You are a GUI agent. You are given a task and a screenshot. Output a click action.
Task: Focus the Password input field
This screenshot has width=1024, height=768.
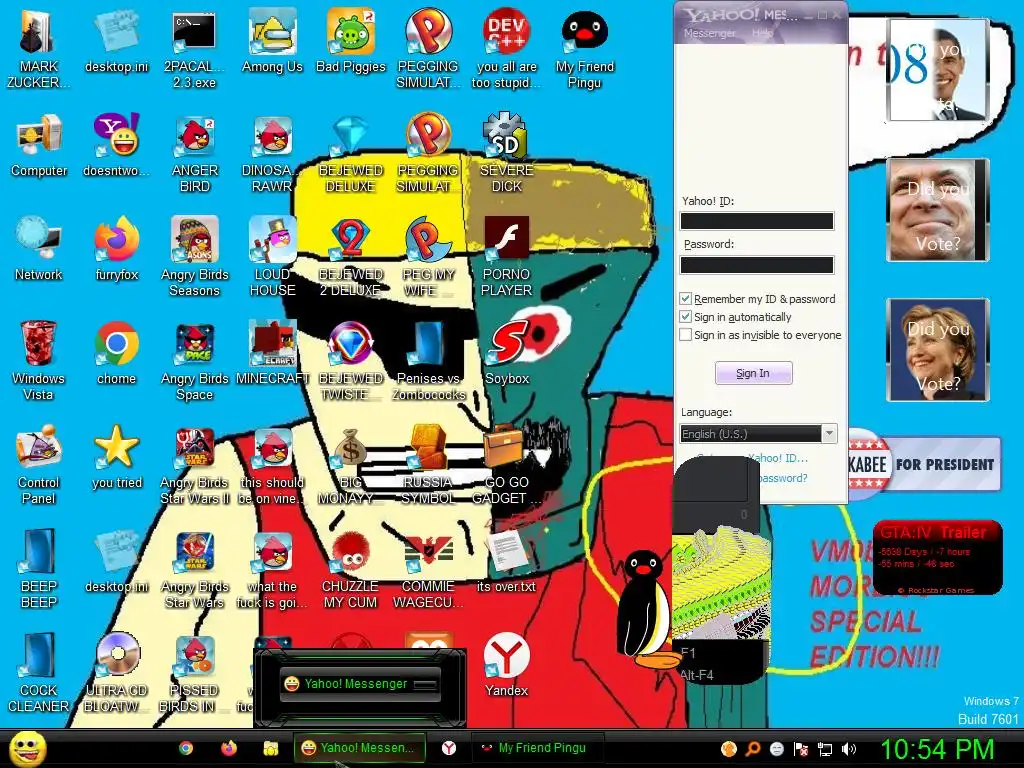(757, 264)
